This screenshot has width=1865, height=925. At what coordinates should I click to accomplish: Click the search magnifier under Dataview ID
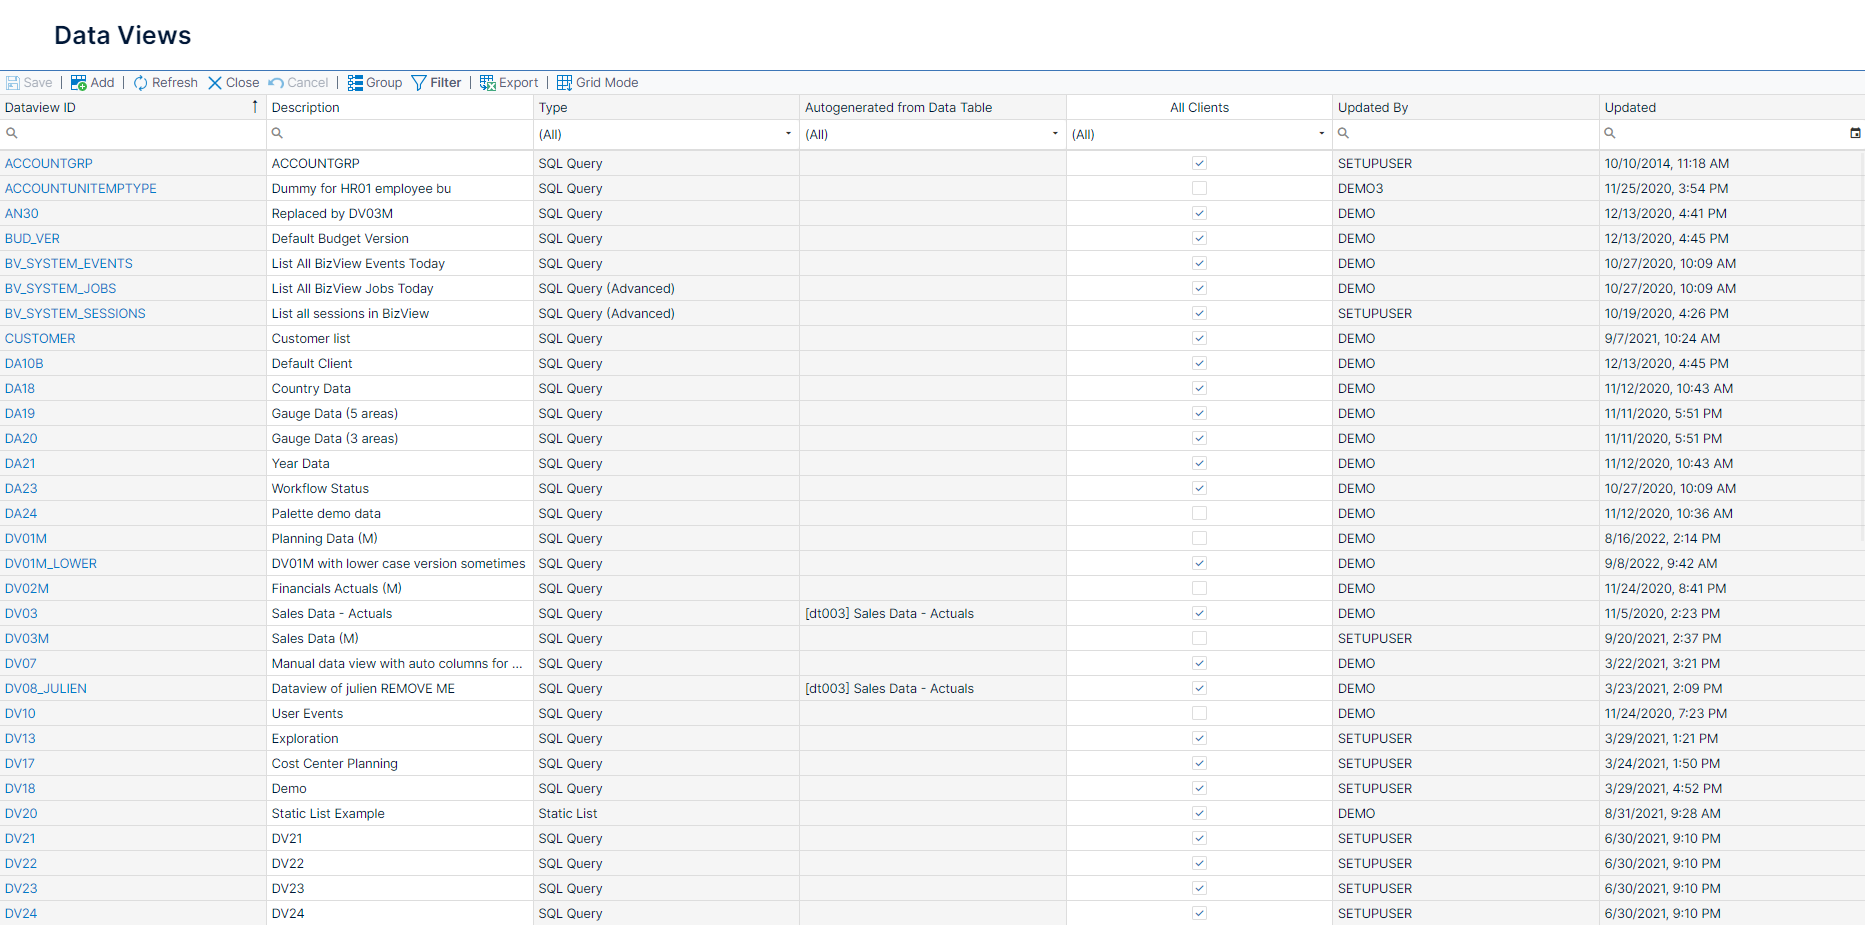coord(12,133)
